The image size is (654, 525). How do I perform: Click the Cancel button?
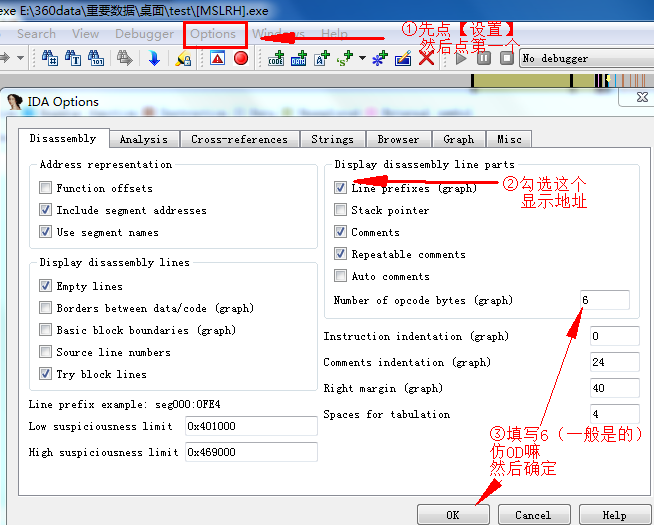tap(534, 515)
